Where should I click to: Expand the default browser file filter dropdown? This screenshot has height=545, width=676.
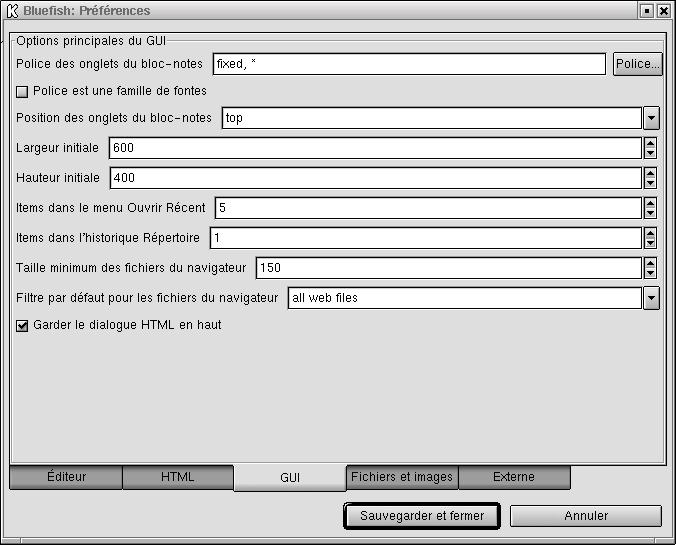(651, 298)
